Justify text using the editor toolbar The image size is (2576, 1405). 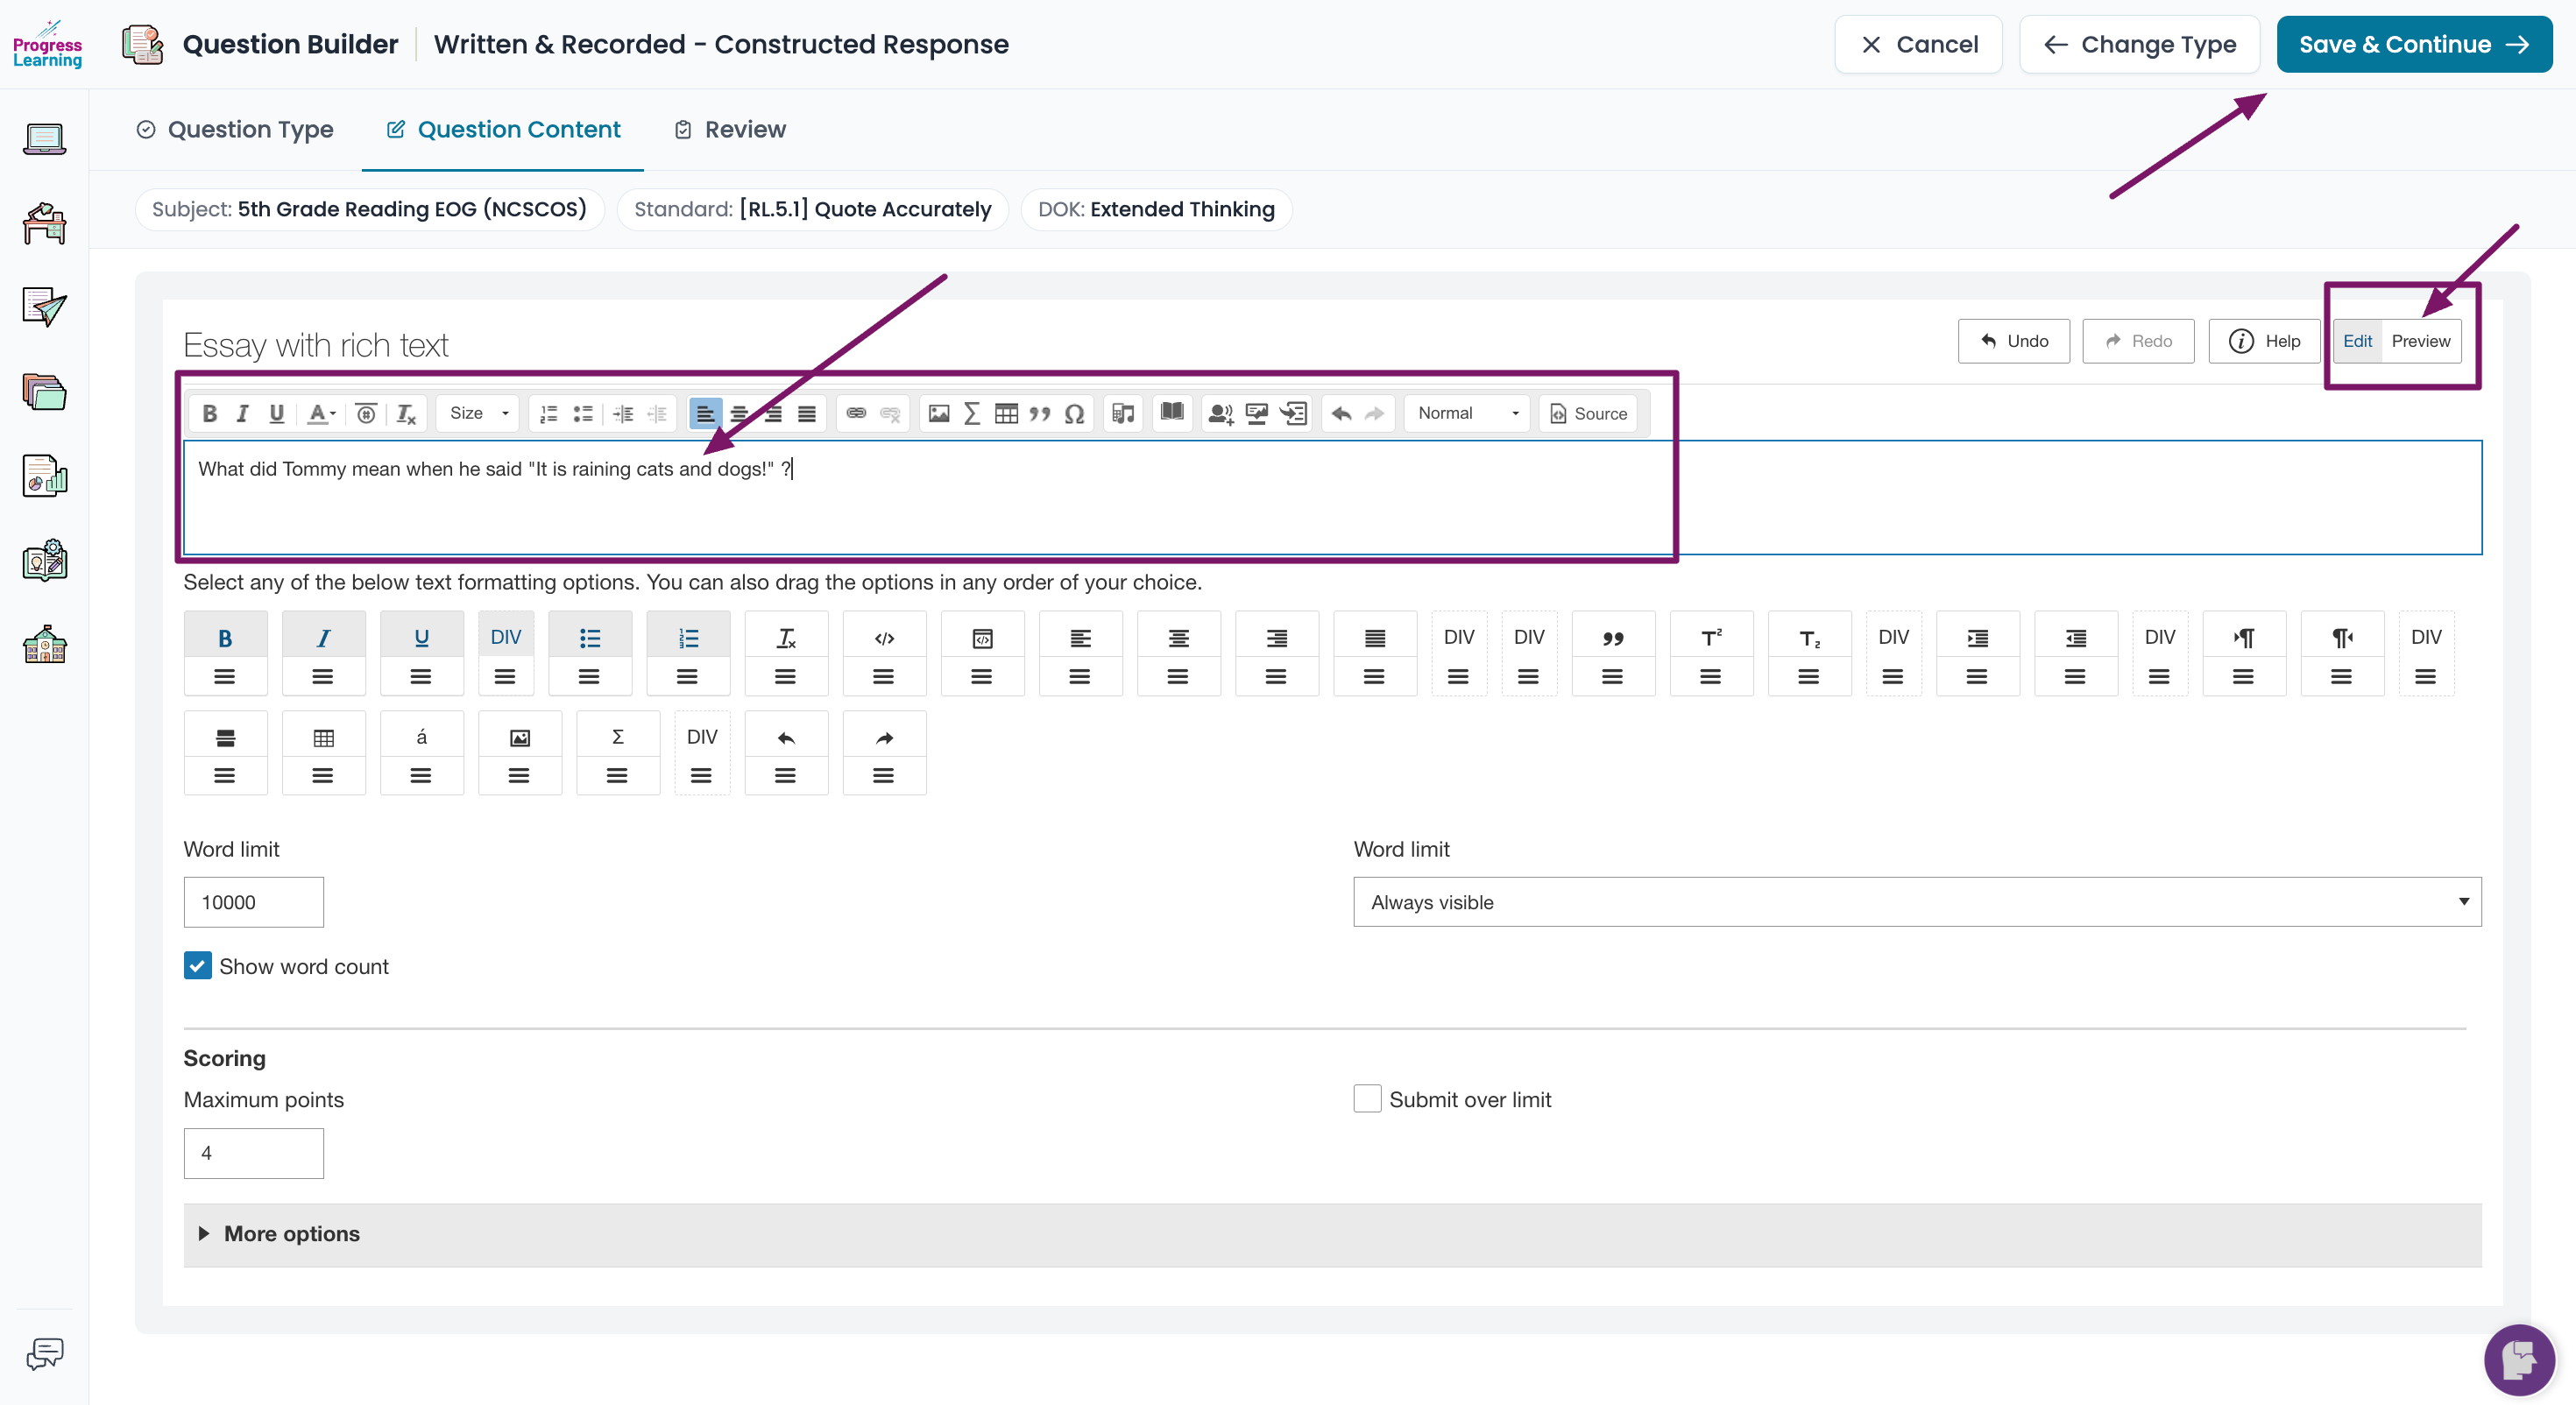point(807,413)
